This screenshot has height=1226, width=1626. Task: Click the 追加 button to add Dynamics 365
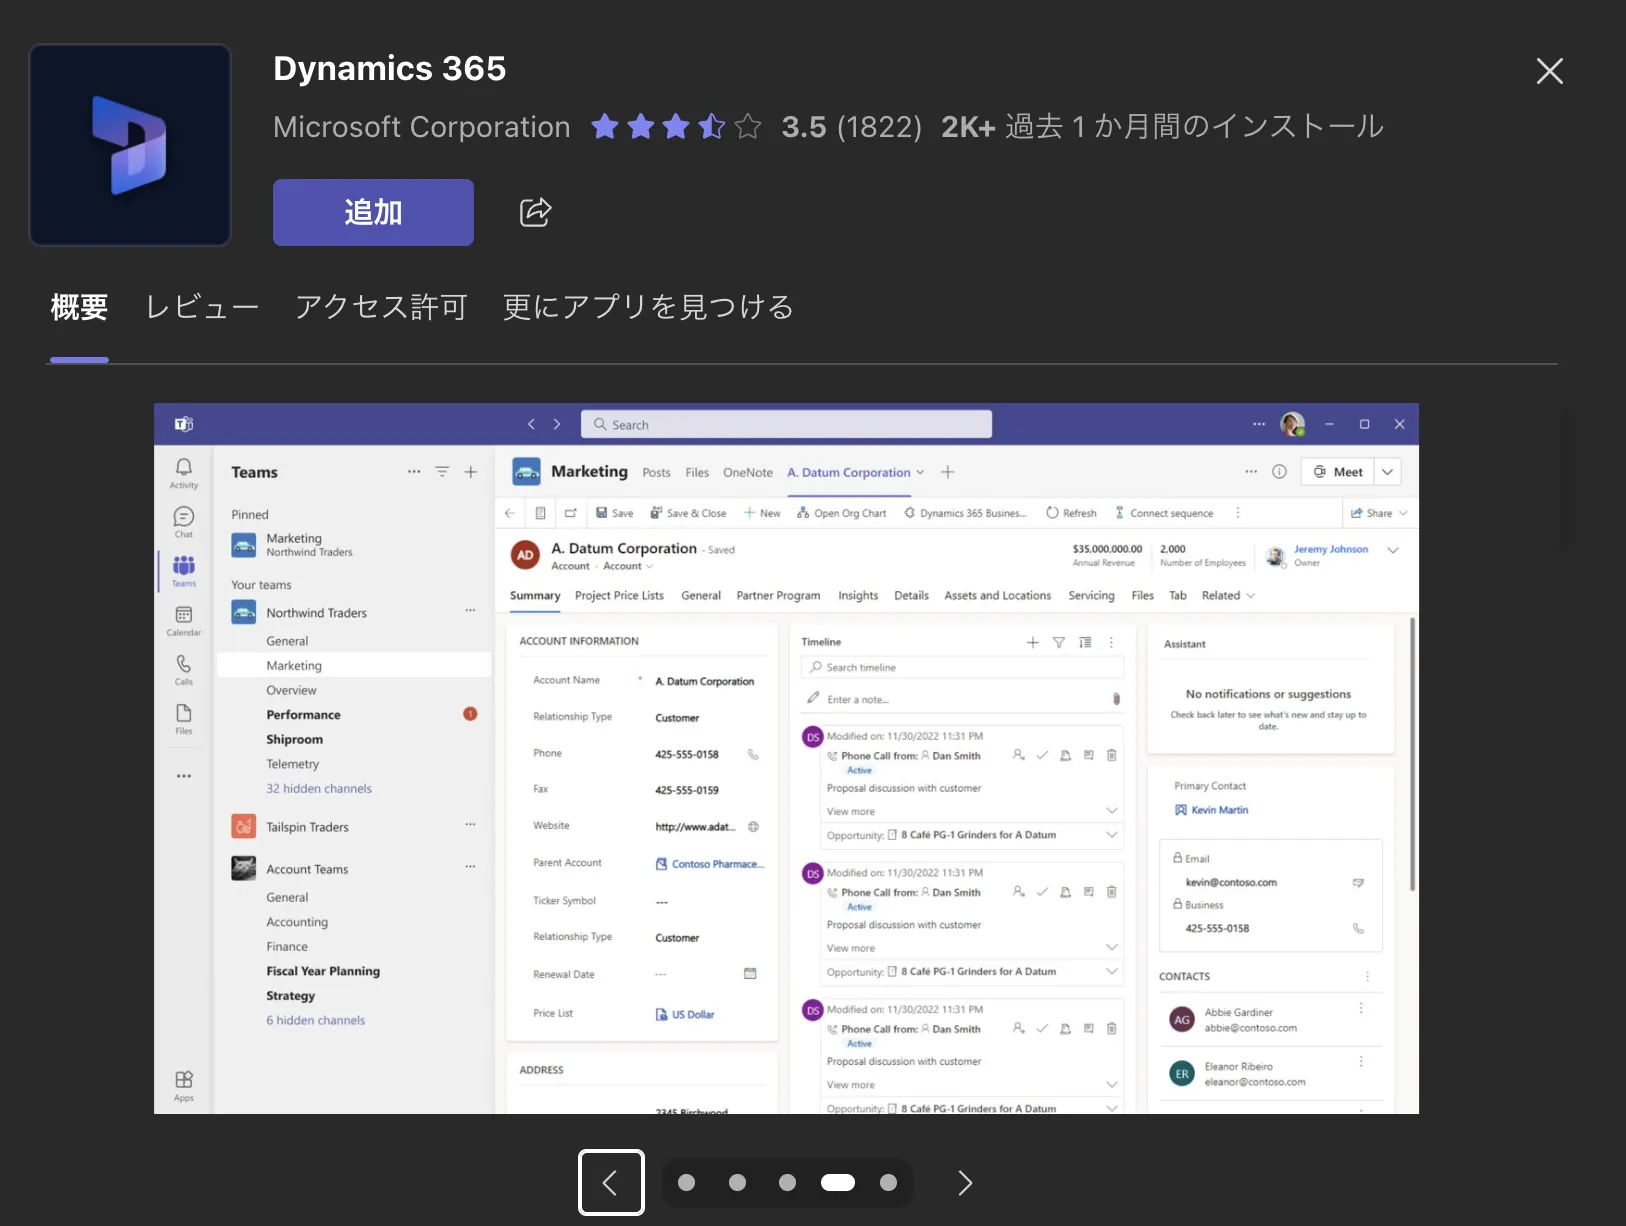tap(373, 212)
